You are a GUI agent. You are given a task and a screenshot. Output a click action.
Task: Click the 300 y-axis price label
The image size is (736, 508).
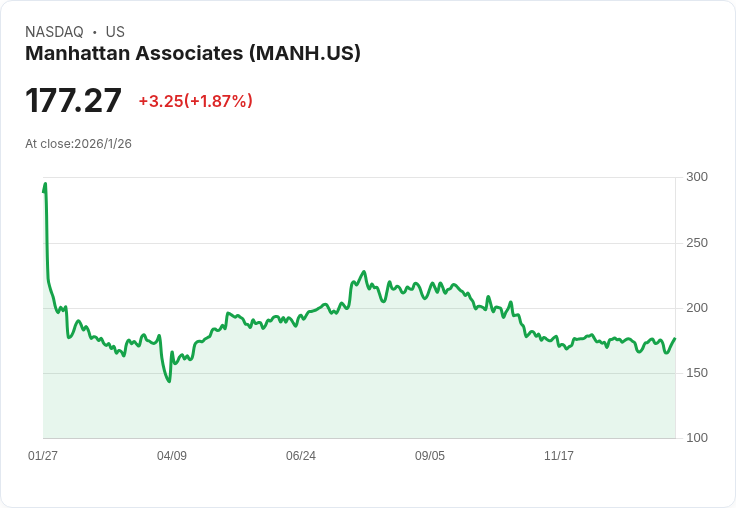tap(697, 177)
